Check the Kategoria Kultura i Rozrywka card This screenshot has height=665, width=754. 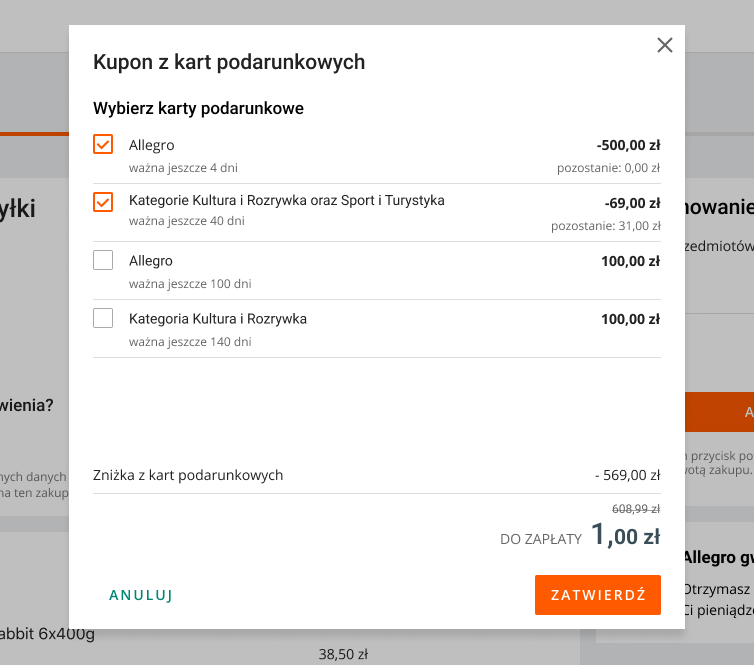point(103,318)
